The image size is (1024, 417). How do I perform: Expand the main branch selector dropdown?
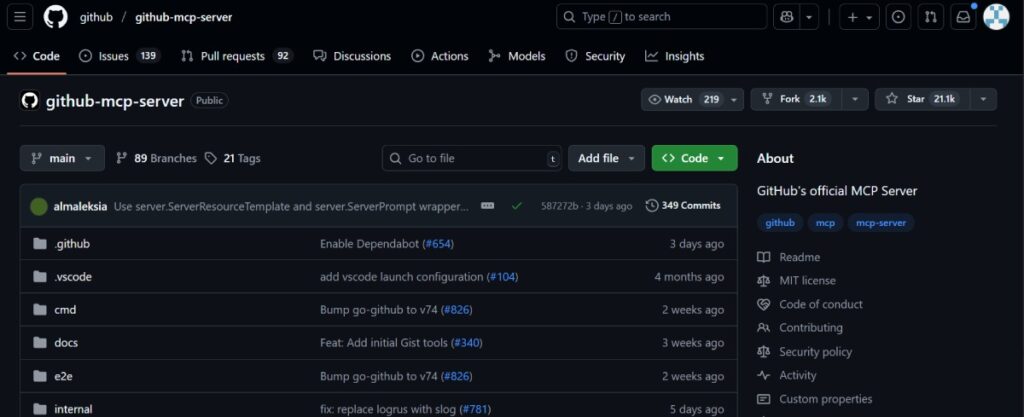(x=62, y=158)
